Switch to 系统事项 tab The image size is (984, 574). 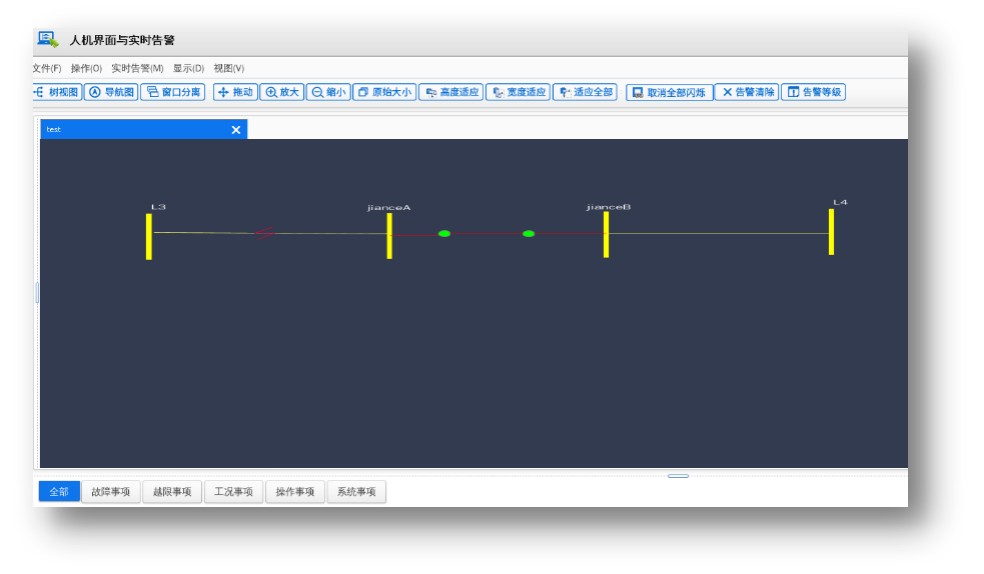pyautogui.click(x=356, y=492)
